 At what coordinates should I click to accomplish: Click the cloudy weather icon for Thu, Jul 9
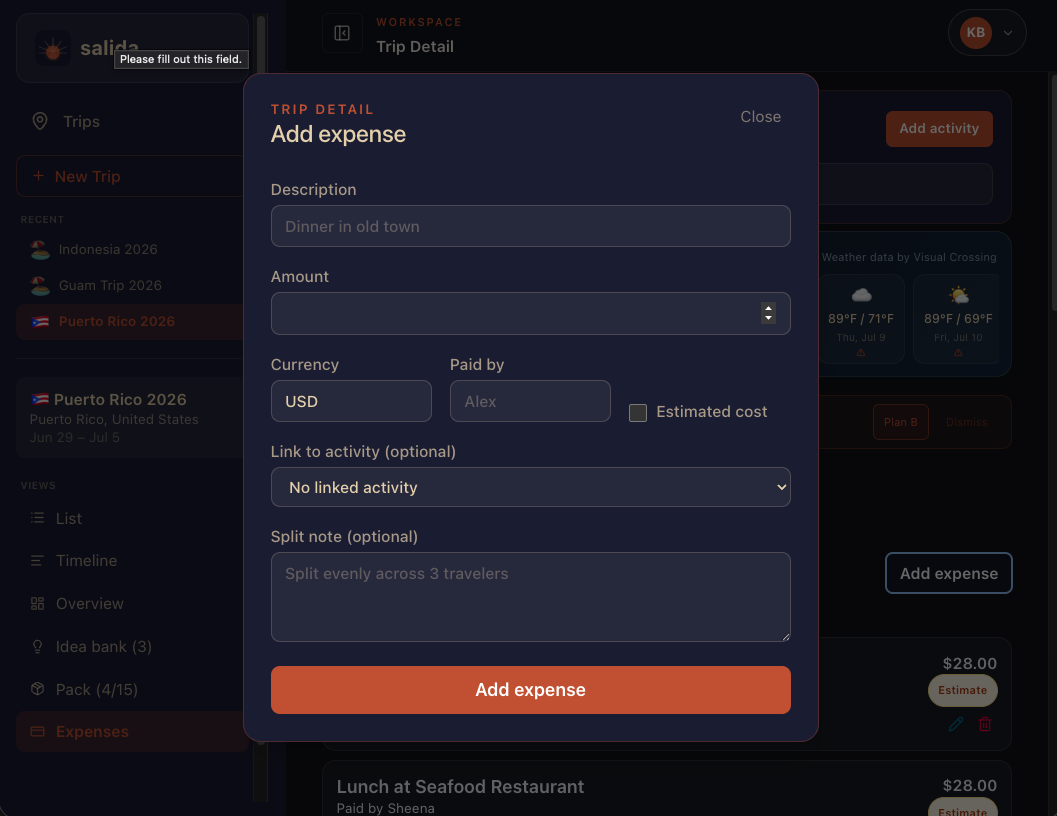tap(862, 295)
